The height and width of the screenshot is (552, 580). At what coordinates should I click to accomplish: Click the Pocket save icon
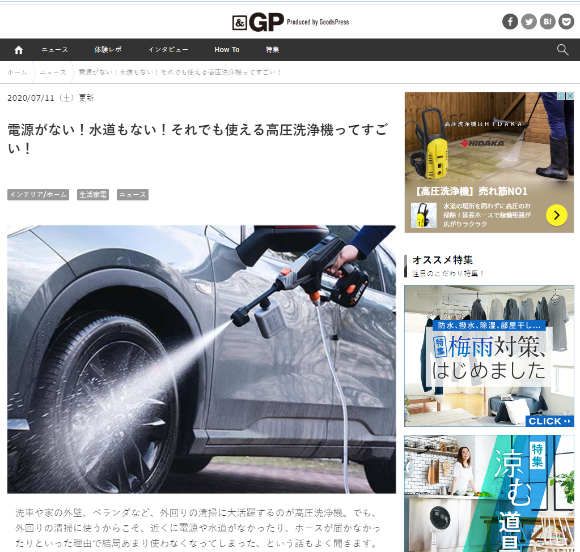566,21
